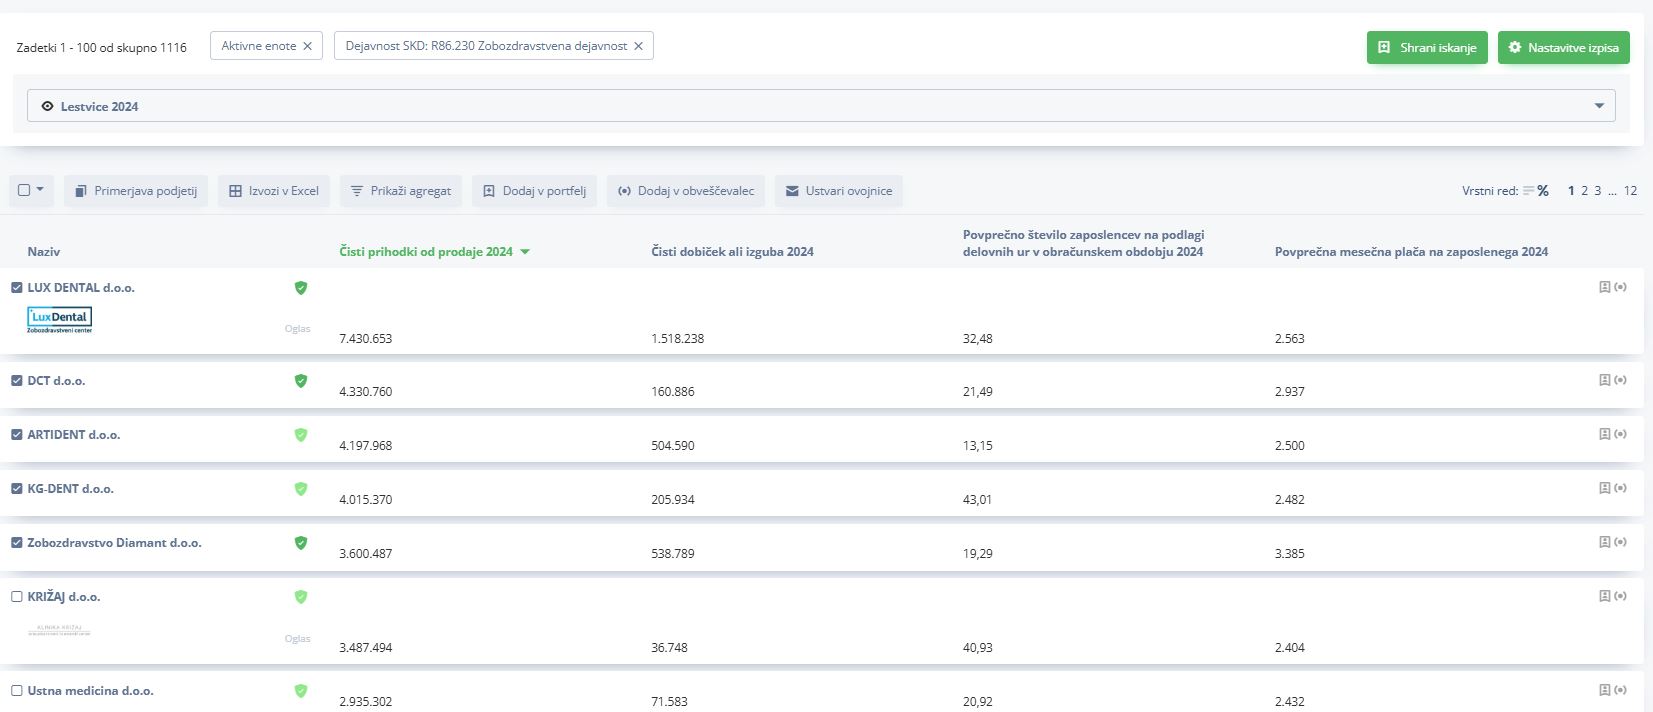1653x712 pixels.
Task: Click the green shield badge for LUX DENTAL
Action: coord(300,288)
